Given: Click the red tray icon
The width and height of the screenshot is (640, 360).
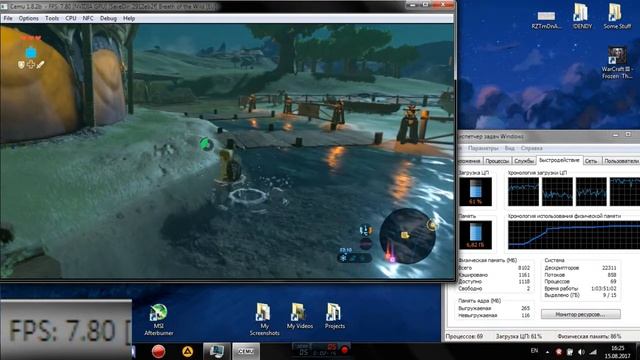Looking at the screenshot, I should click(x=558, y=352).
